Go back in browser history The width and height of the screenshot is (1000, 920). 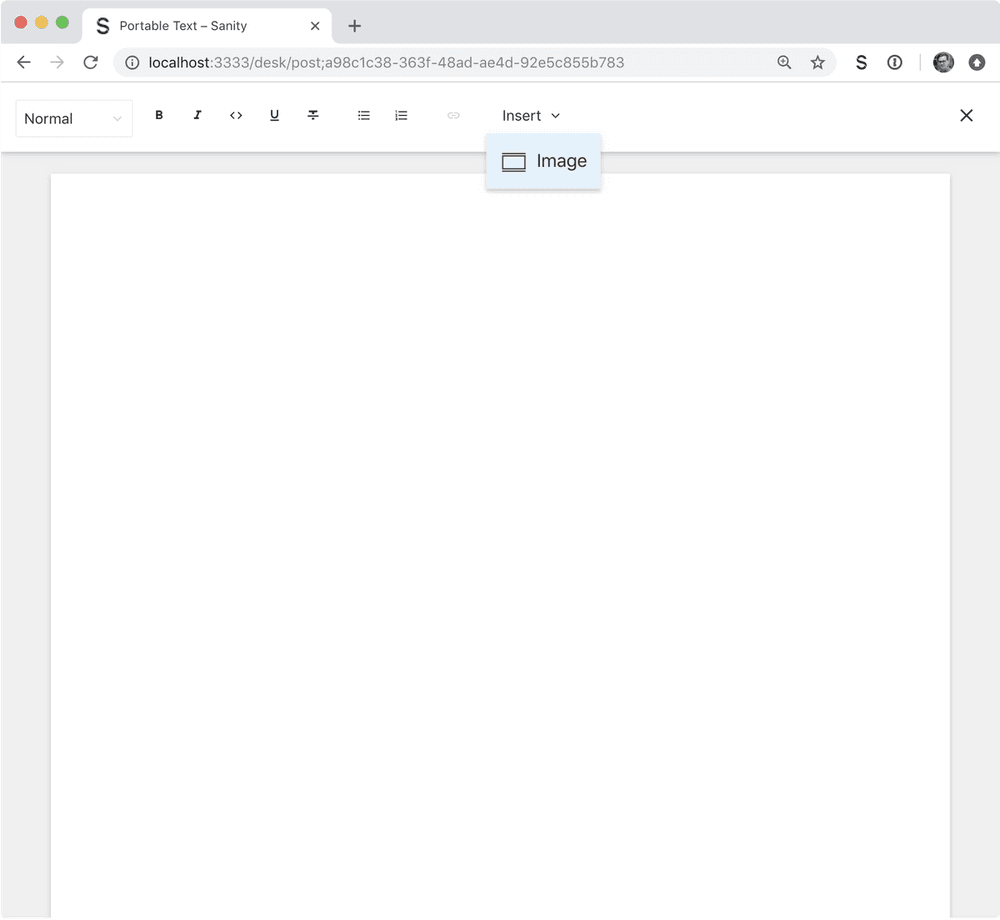pos(24,62)
